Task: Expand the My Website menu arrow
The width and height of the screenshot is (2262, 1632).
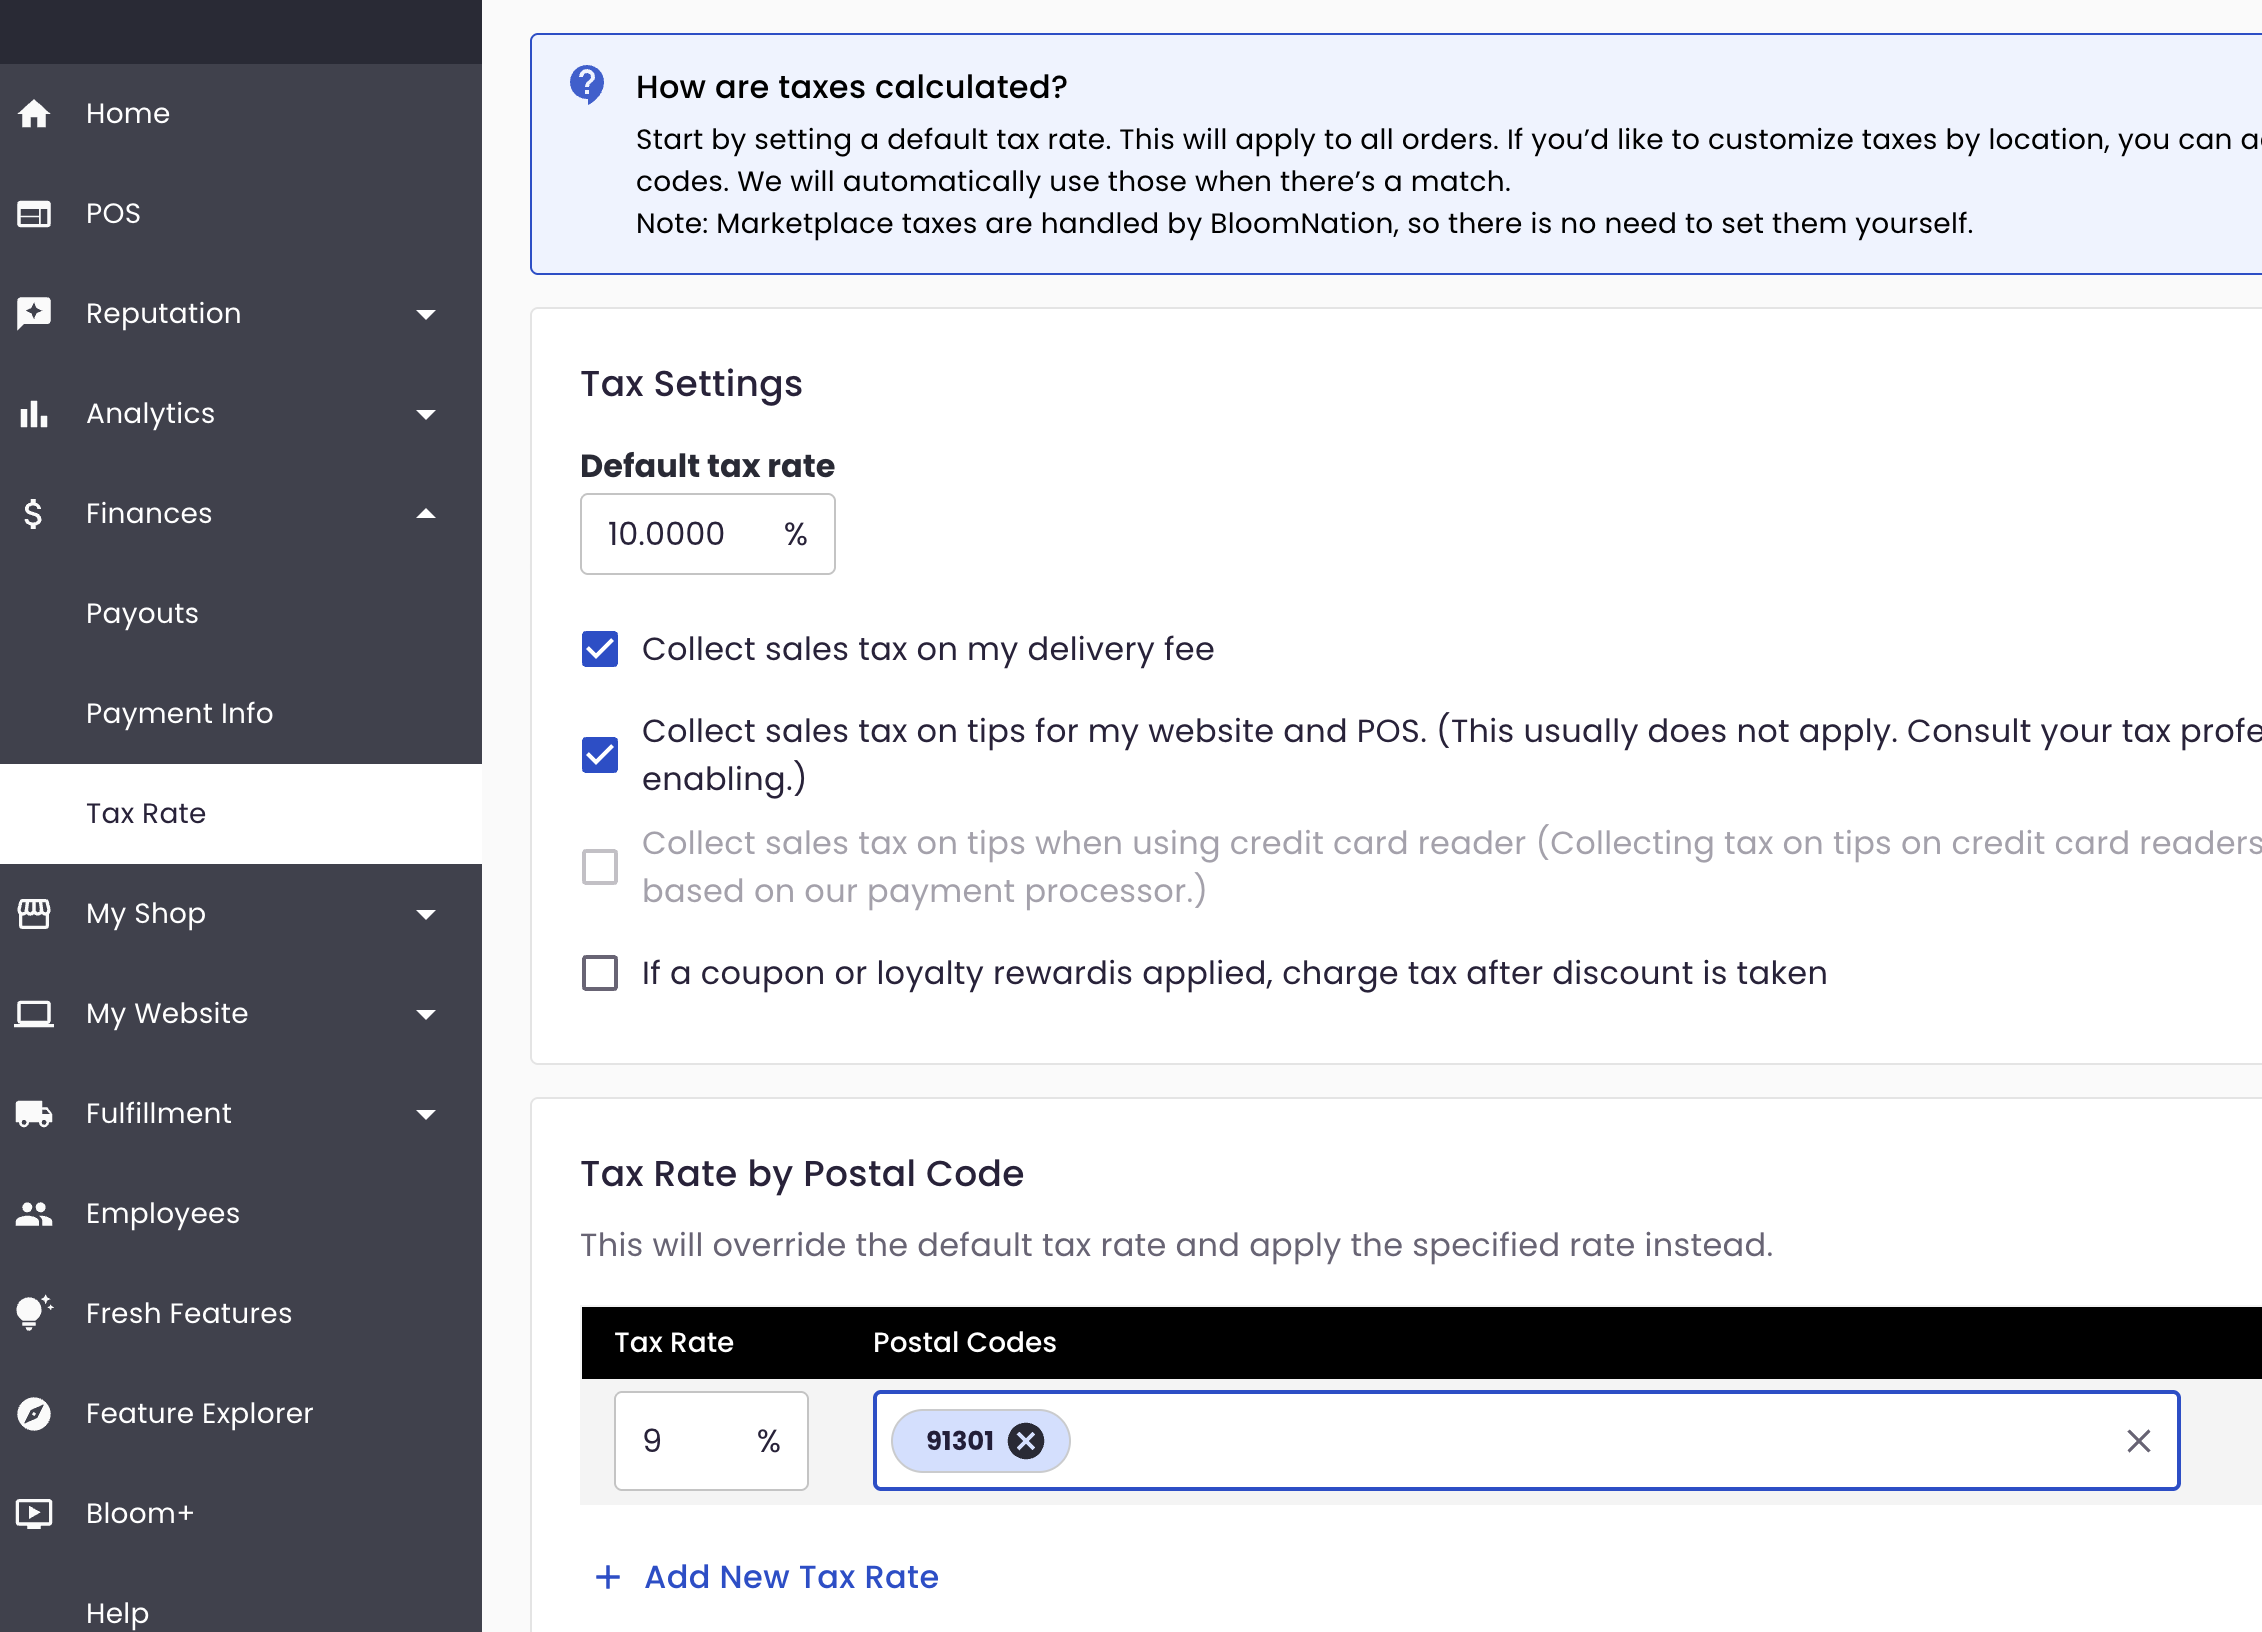Action: [426, 1015]
